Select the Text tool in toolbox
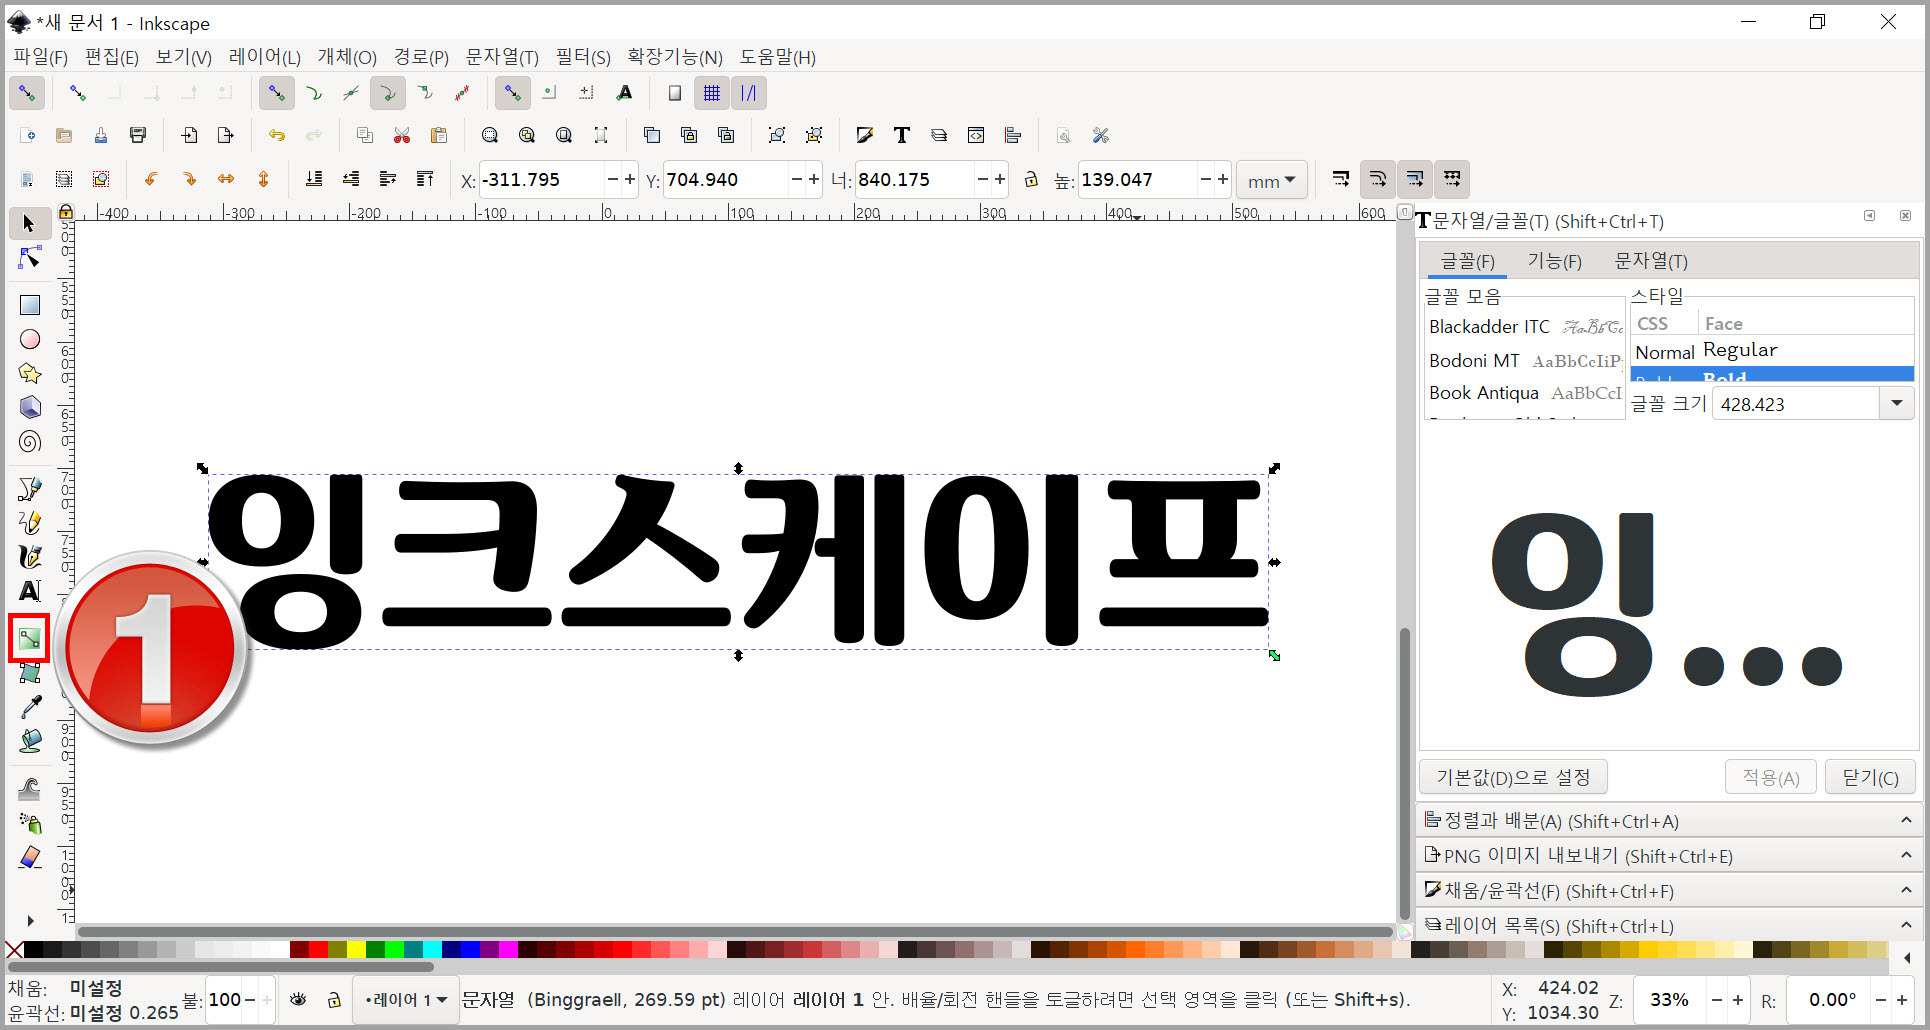Viewport: 1930px width, 1030px height. pyautogui.click(x=30, y=590)
